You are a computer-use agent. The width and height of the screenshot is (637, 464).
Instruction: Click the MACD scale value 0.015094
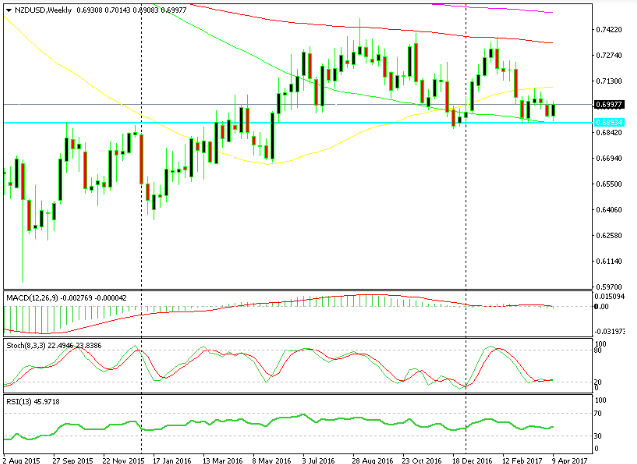point(609,297)
